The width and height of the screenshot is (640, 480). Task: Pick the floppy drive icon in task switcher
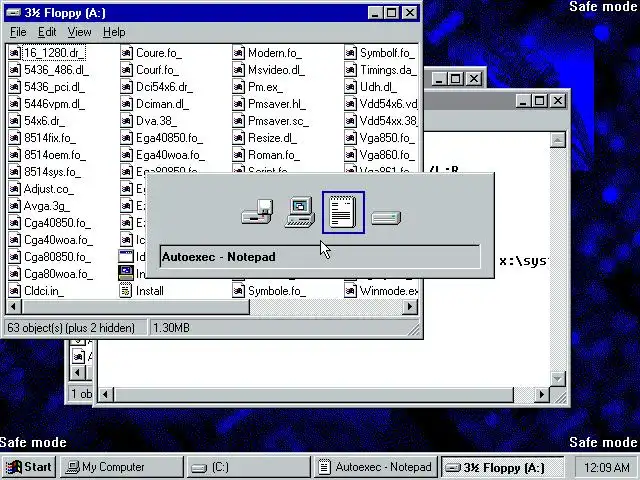tap(257, 212)
